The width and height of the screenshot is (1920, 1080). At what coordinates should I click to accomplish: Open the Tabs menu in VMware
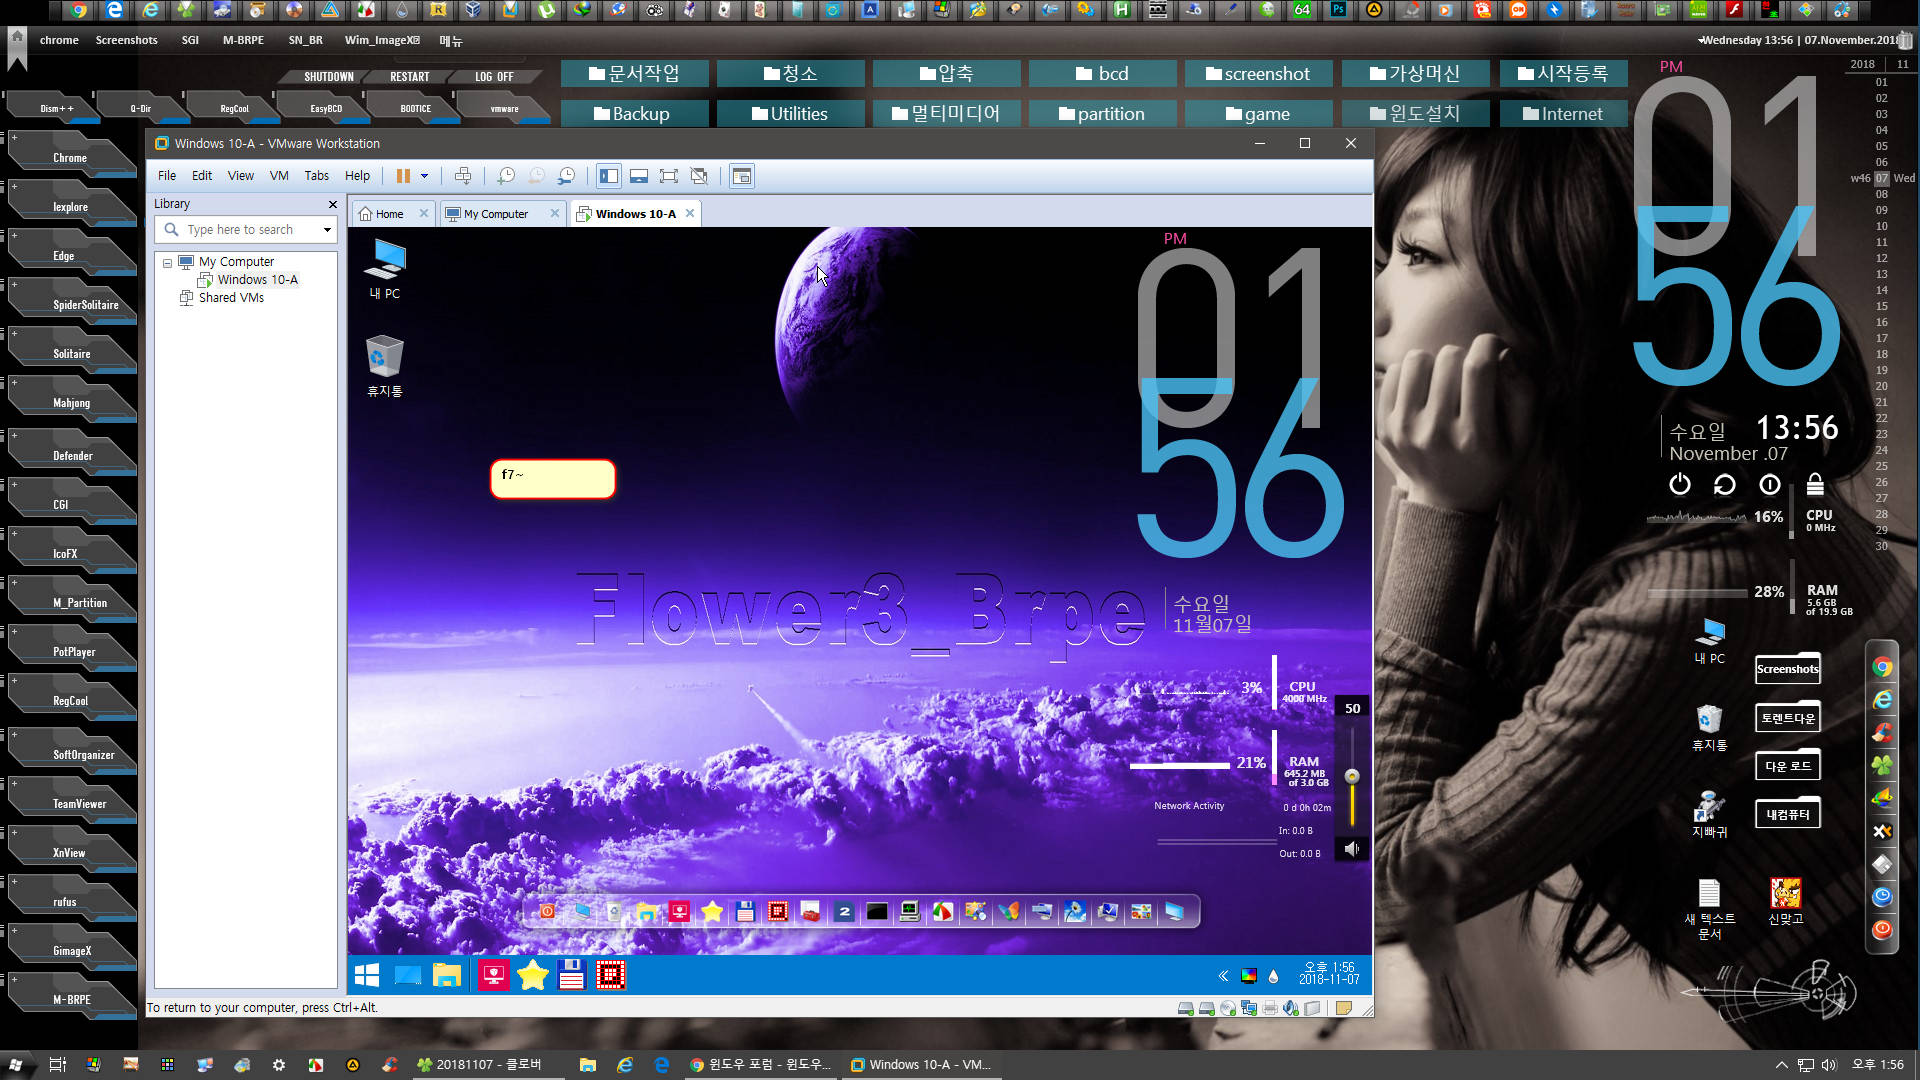pyautogui.click(x=317, y=176)
